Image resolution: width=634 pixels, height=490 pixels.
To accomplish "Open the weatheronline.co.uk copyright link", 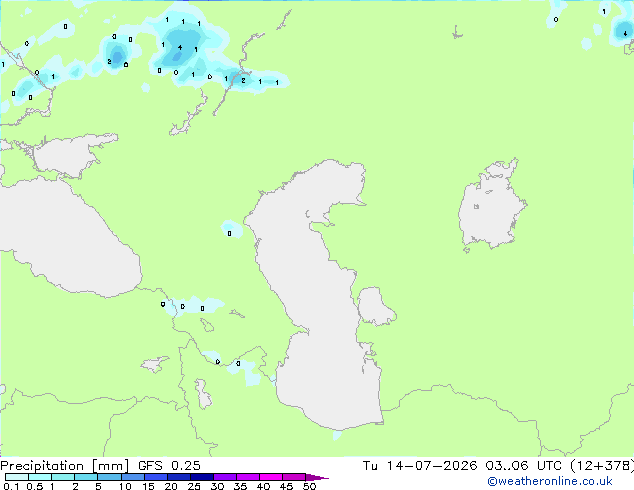I will coord(550,481).
